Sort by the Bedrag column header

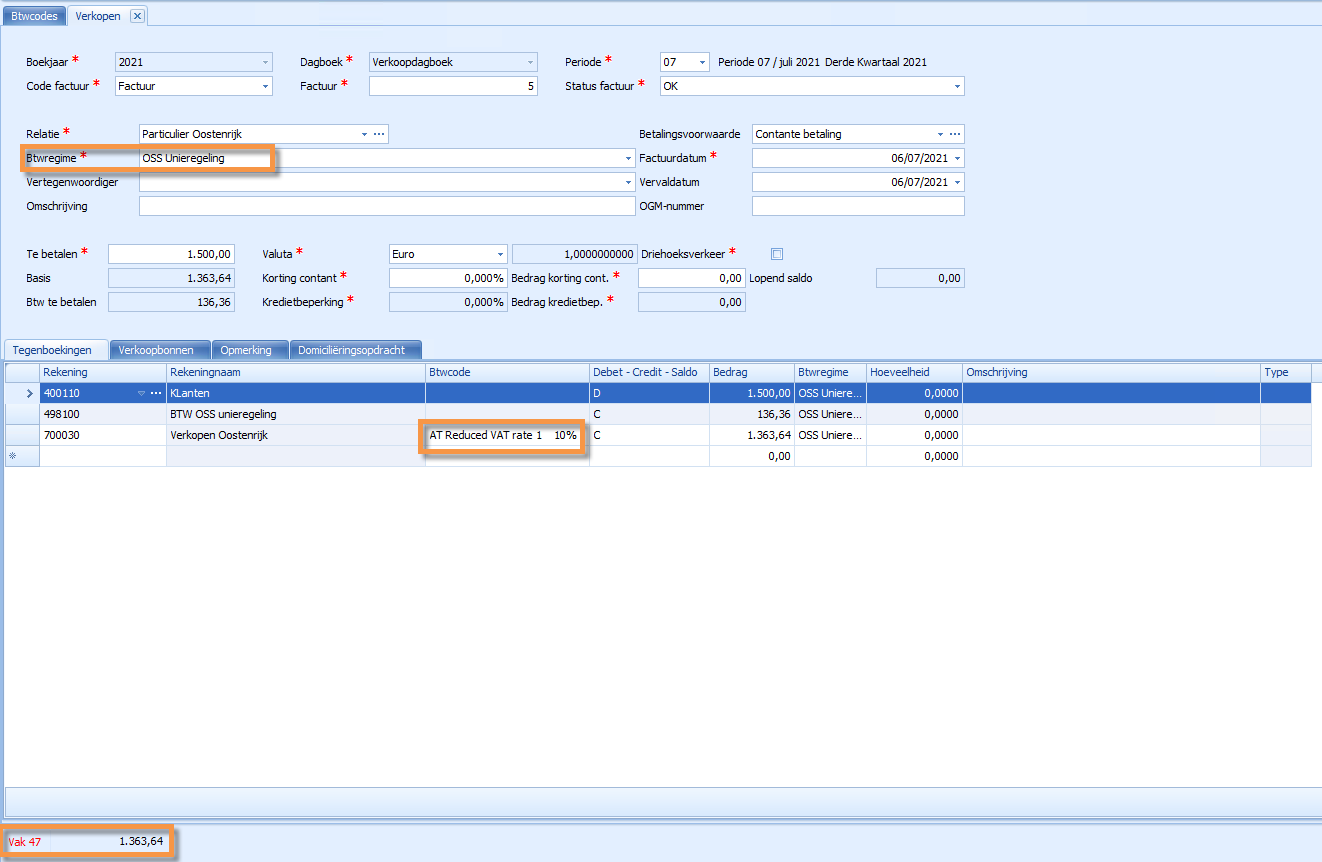tap(752, 372)
